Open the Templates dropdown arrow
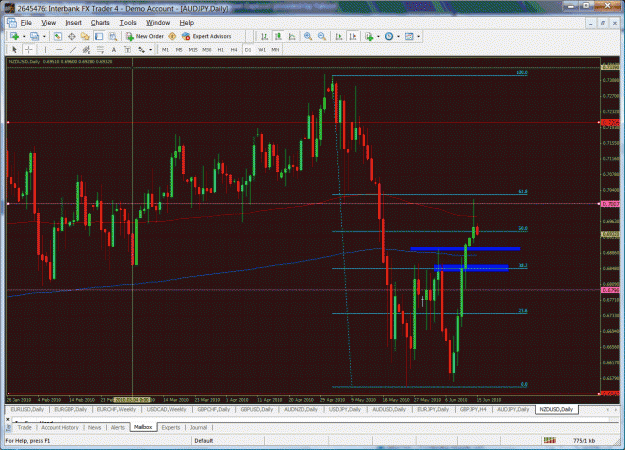 (x=419, y=37)
